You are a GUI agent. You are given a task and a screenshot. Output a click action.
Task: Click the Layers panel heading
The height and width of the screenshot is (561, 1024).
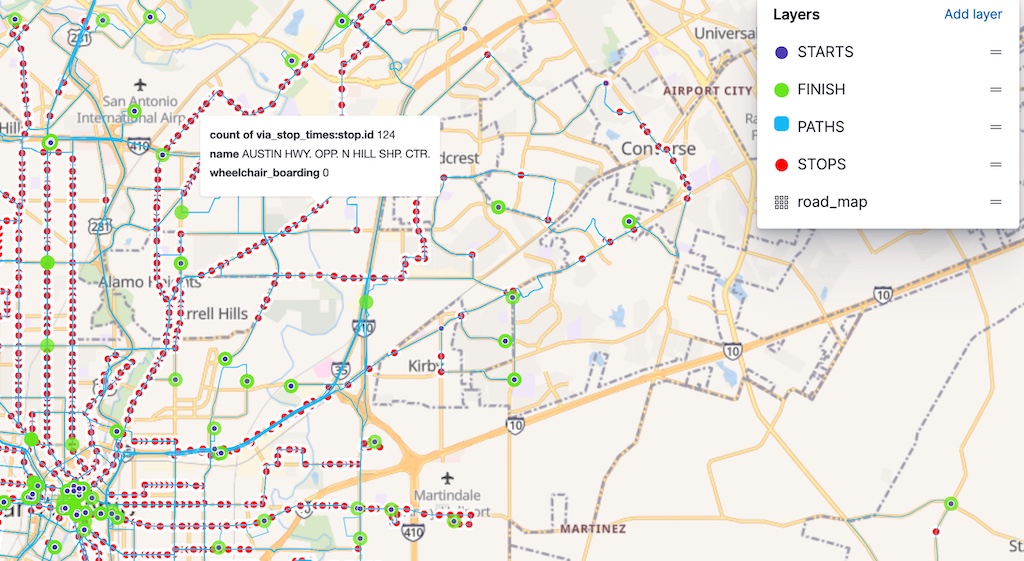[x=796, y=14]
